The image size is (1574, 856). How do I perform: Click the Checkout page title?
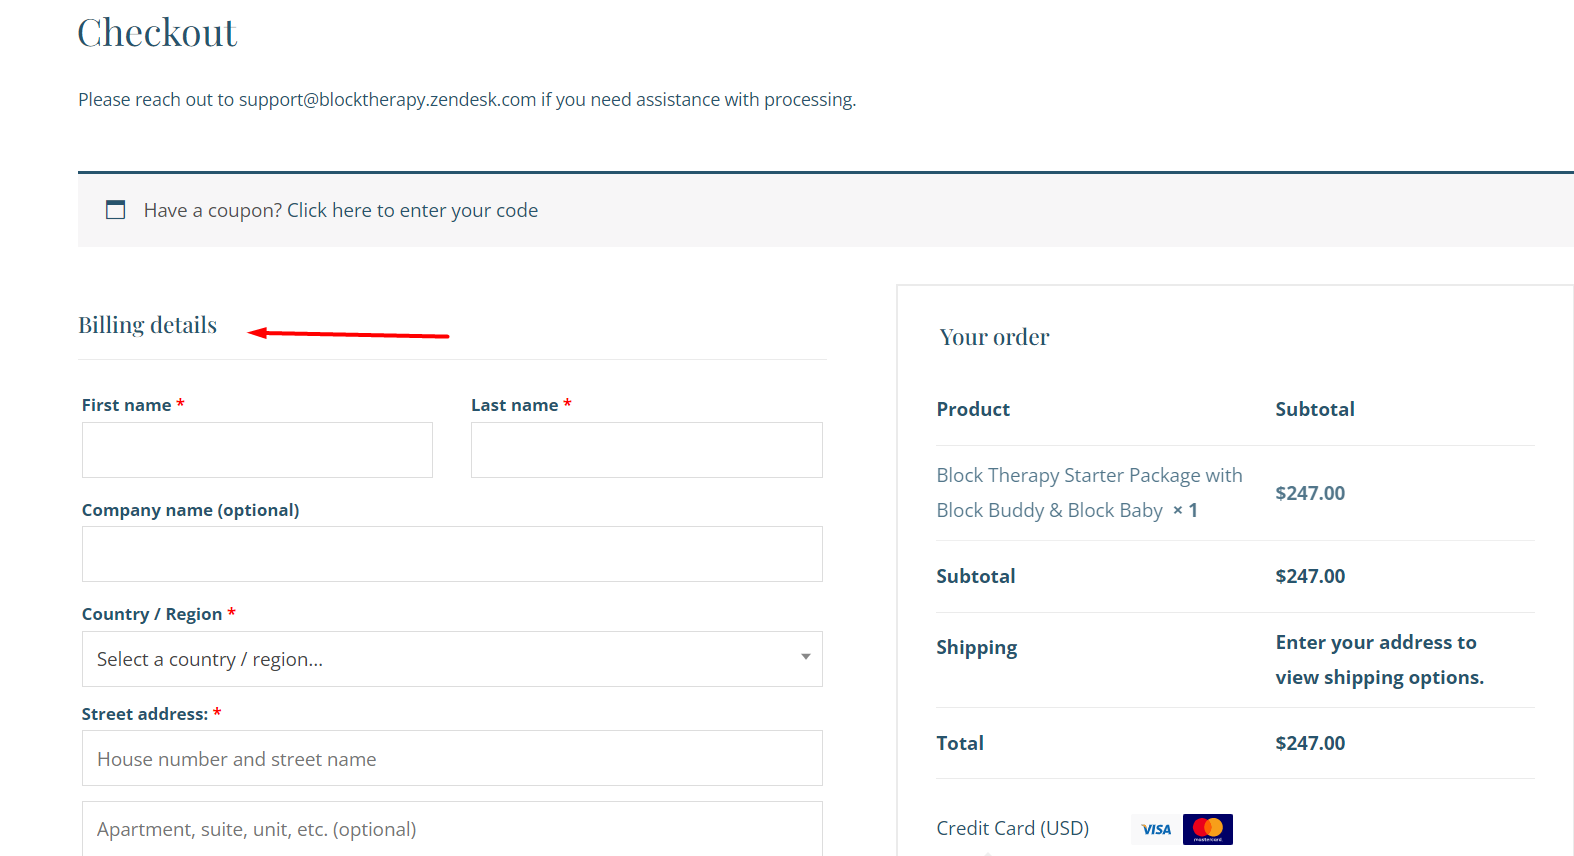[157, 33]
